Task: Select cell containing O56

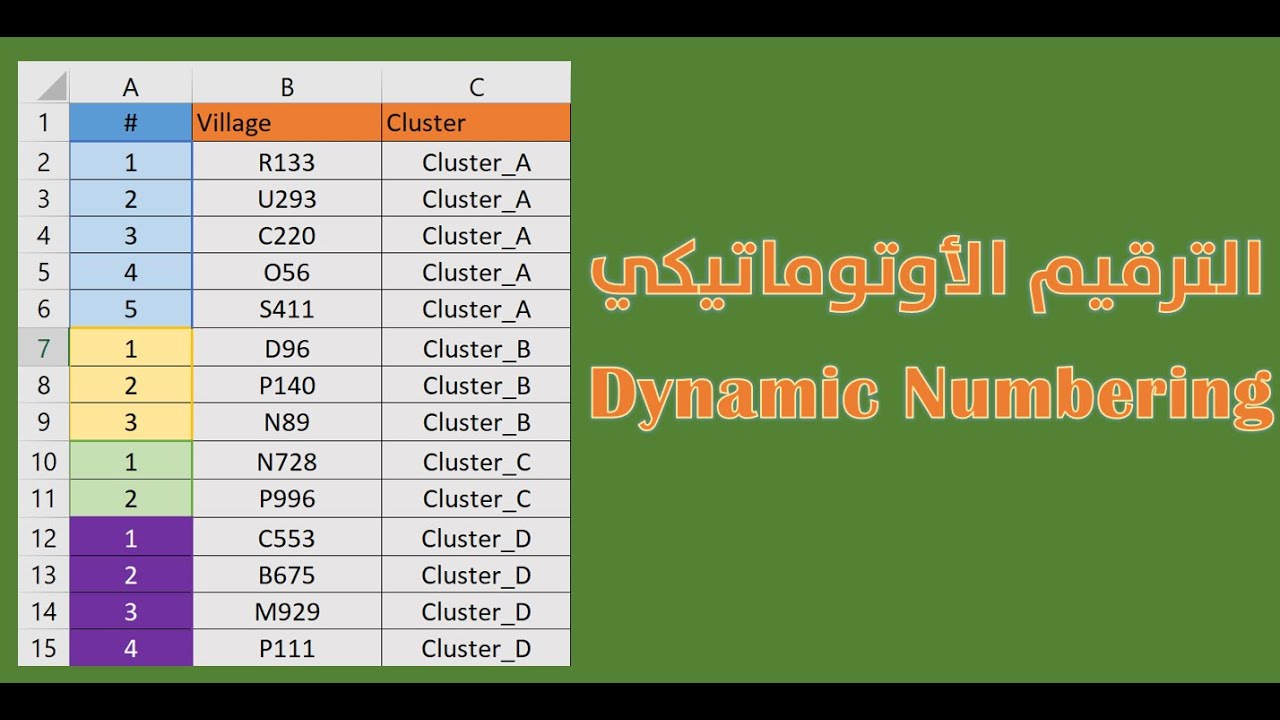Action: pyautogui.click(x=287, y=273)
